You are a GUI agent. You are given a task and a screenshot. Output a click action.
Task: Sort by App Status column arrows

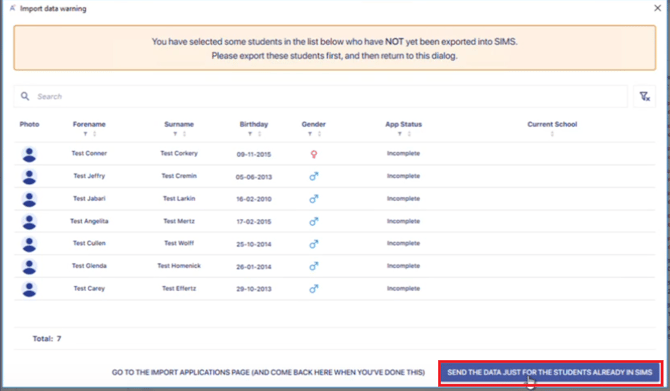coord(409,134)
